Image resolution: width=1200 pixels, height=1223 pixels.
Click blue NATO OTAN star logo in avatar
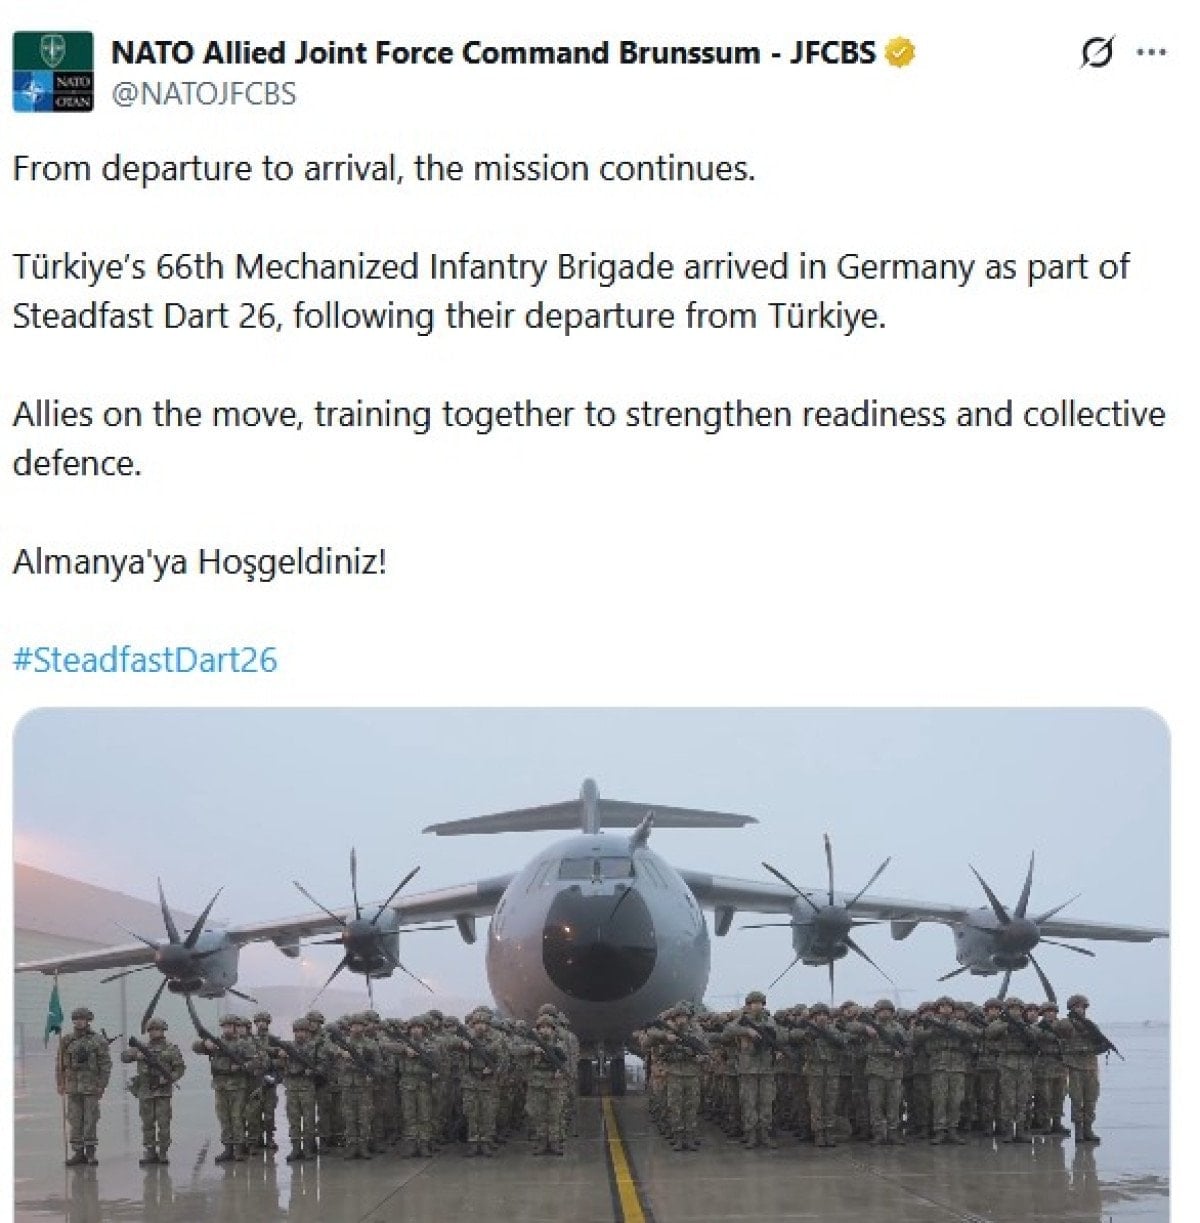pyautogui.click(x=33, y=93)
